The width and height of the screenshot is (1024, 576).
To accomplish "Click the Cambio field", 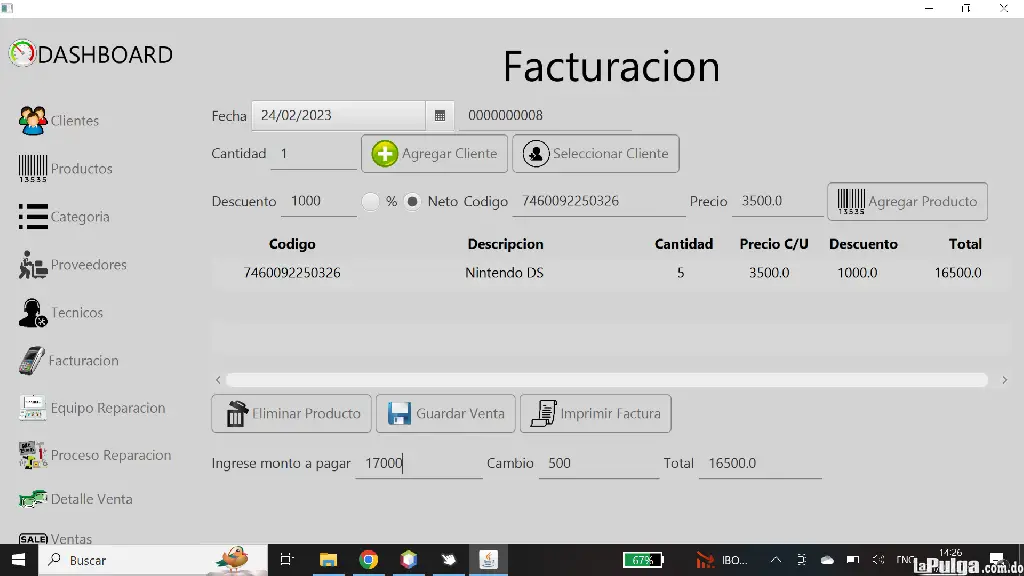I will (x=599, y=464).
